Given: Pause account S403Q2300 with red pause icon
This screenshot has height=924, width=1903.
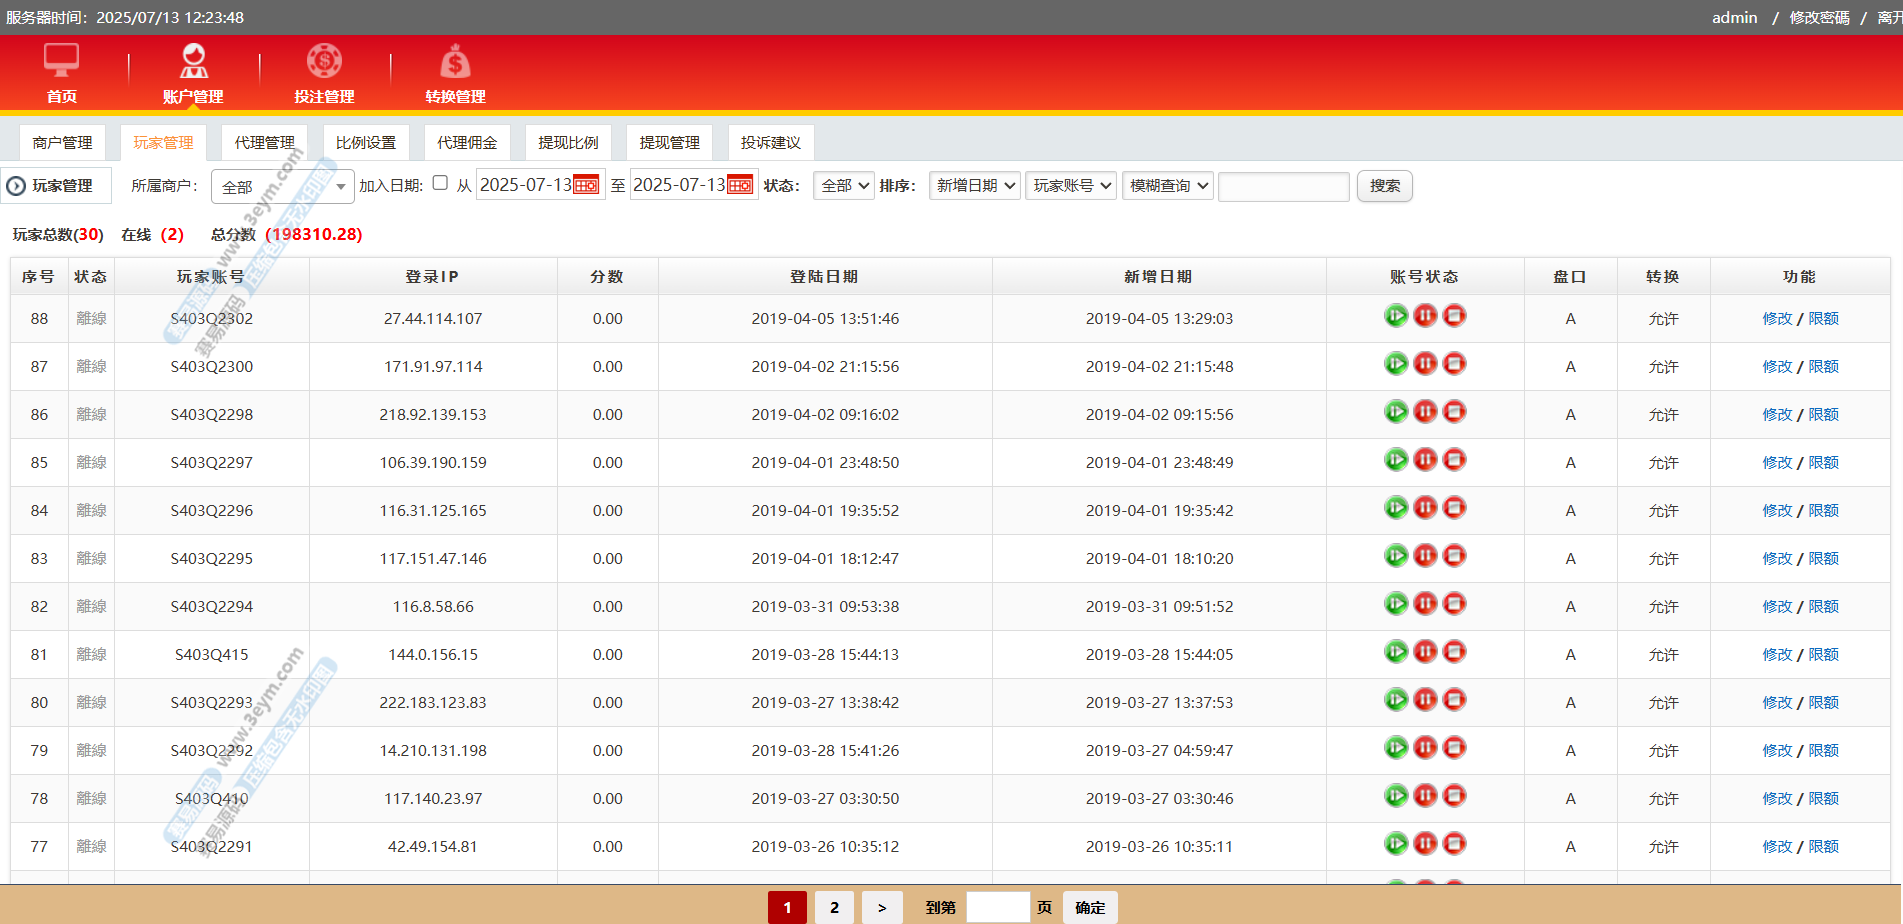Looking at the screenshot, I should click(1425, 364).
